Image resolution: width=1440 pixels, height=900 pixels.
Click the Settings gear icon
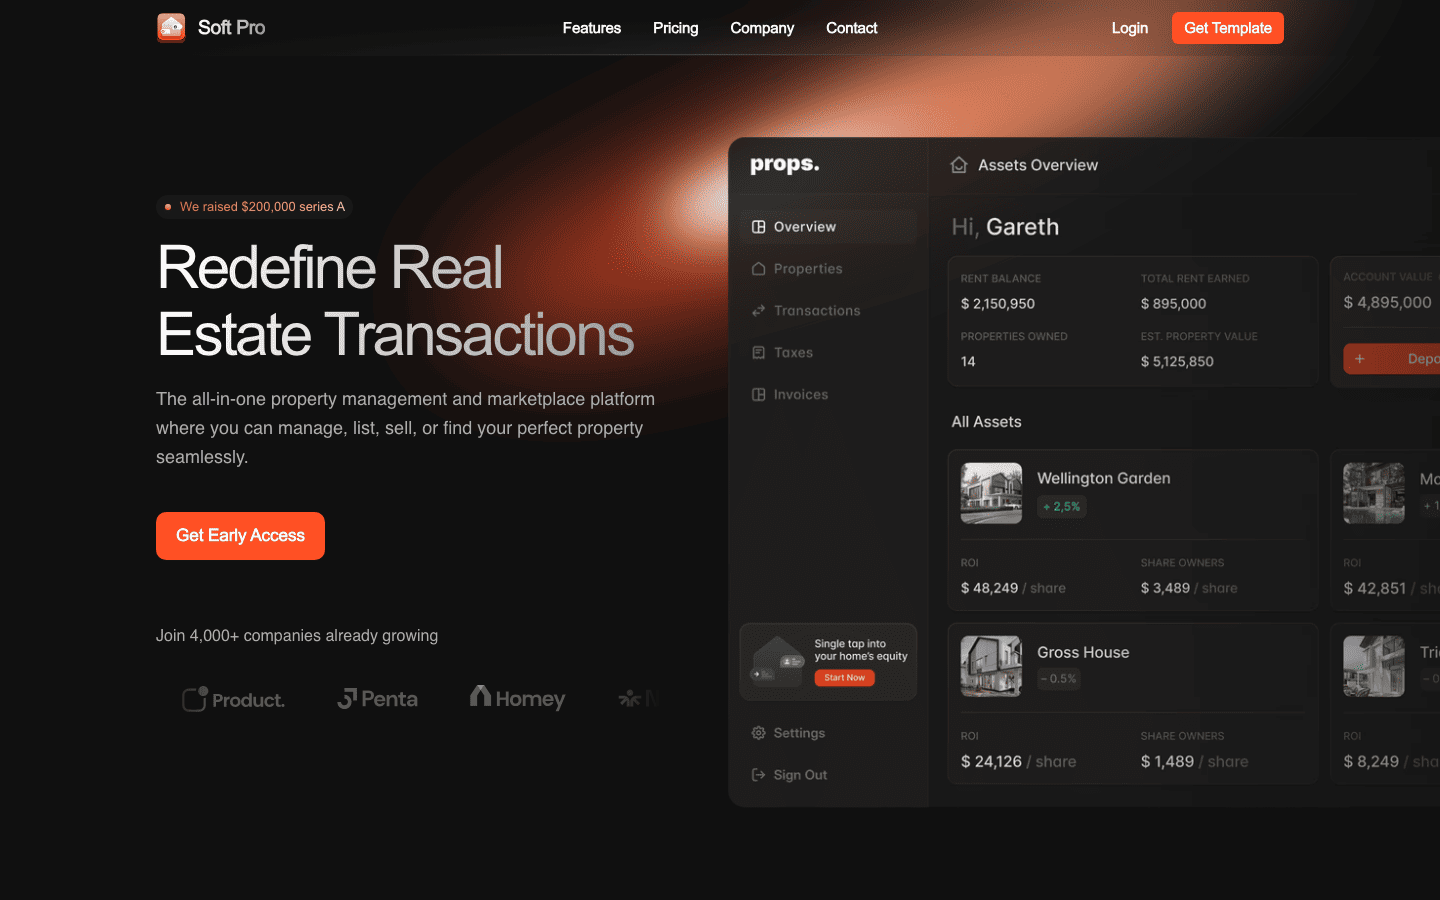(759, 733)
